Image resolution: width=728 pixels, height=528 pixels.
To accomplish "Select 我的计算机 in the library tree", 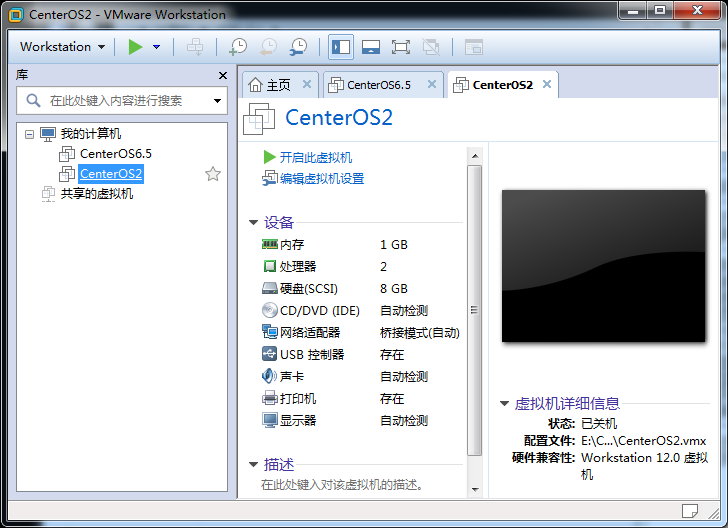I will pyautogui.click(x=91, y=134).
